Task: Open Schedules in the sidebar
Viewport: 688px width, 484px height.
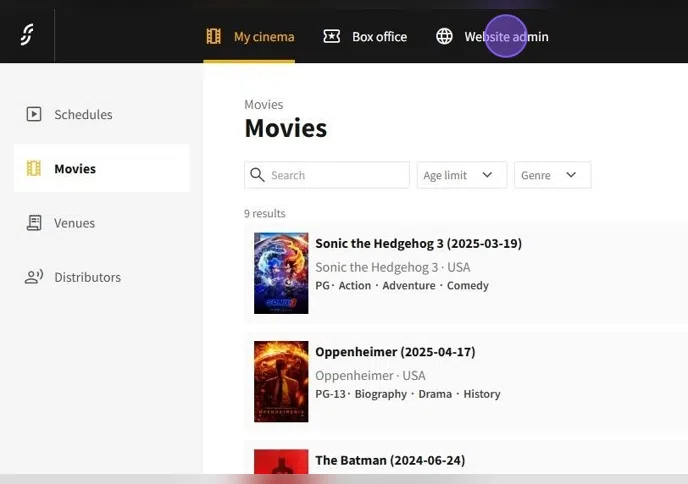Action: [83, 114]
